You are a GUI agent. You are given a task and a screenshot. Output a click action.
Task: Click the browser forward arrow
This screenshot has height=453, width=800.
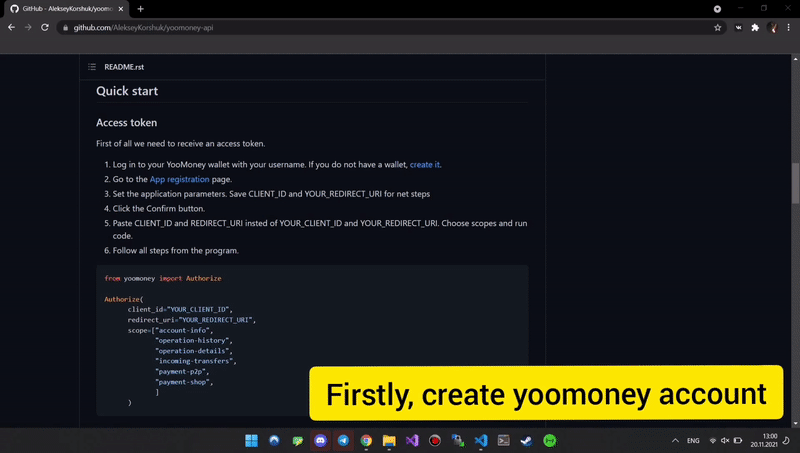point(28,28)
